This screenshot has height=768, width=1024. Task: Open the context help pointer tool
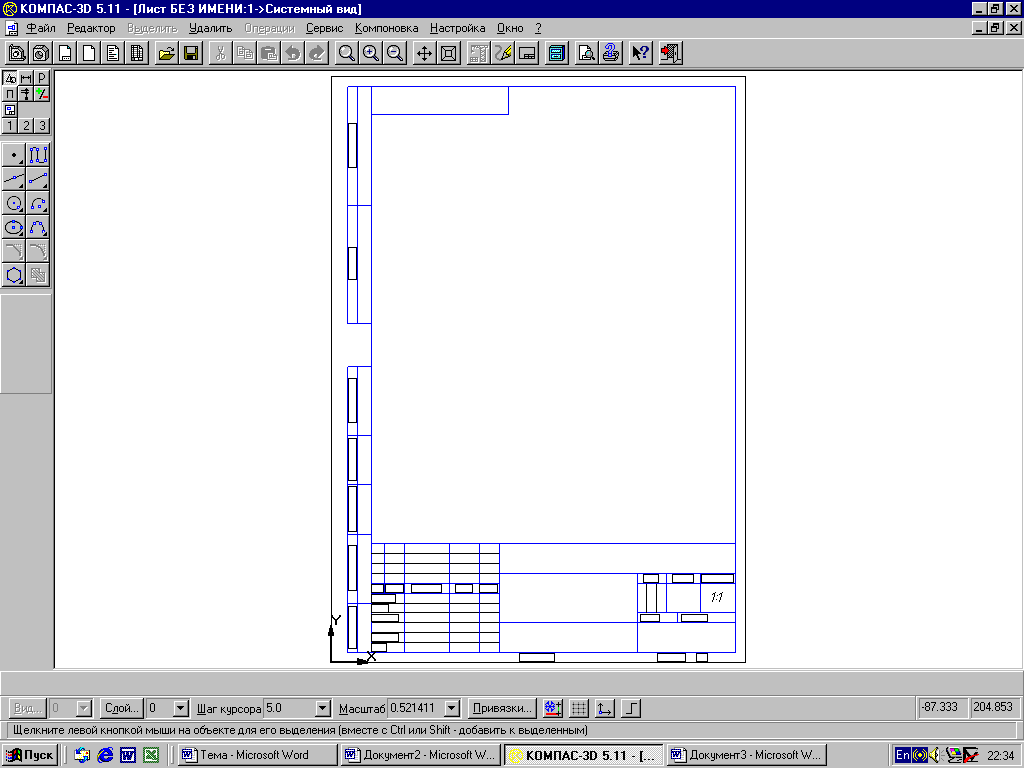click(641, 53)
